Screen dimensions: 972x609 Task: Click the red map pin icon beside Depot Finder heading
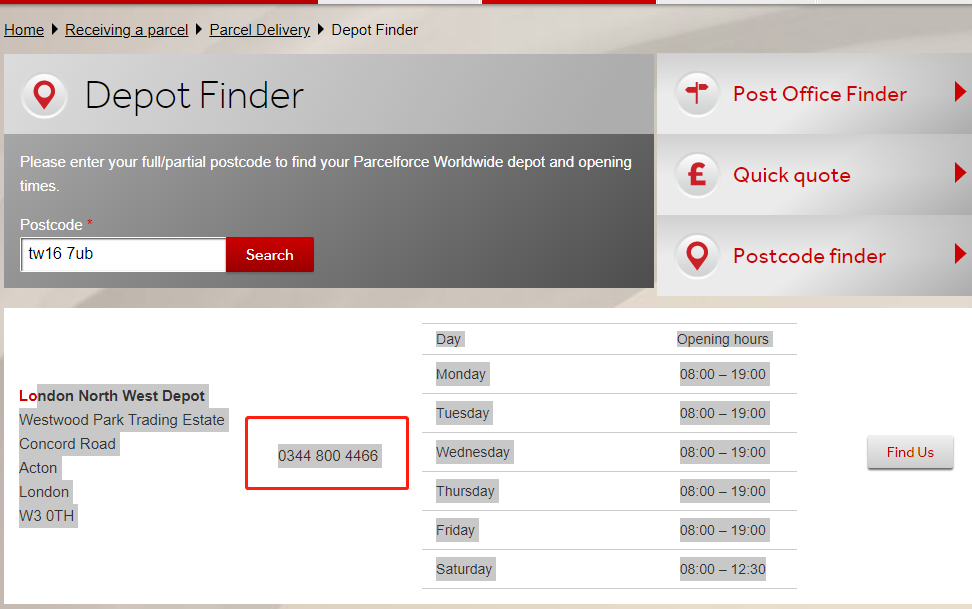click(x=44, y=96)
